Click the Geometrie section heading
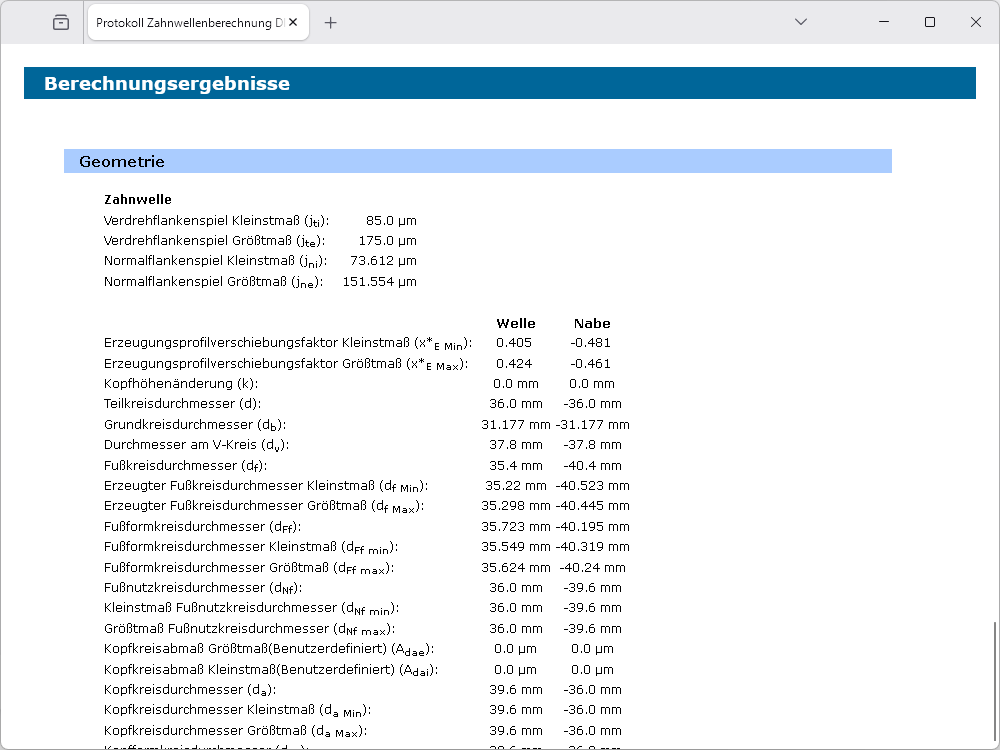This screenshot has height=750, width=1000. coord(122,161)
